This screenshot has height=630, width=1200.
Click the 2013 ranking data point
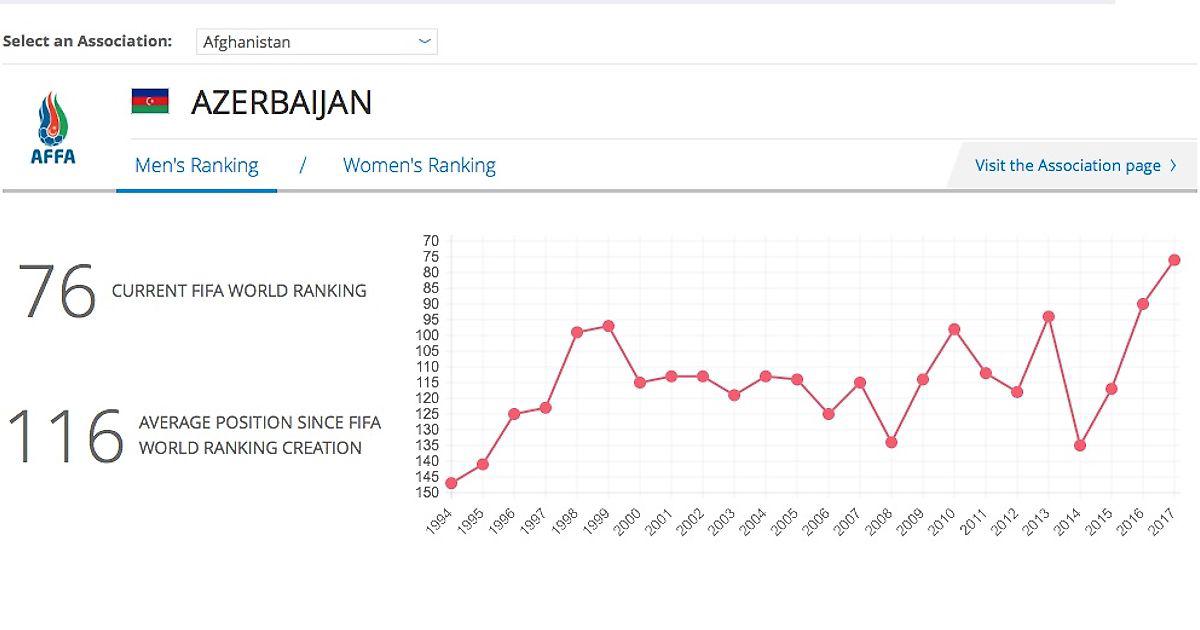[1048, 317]
